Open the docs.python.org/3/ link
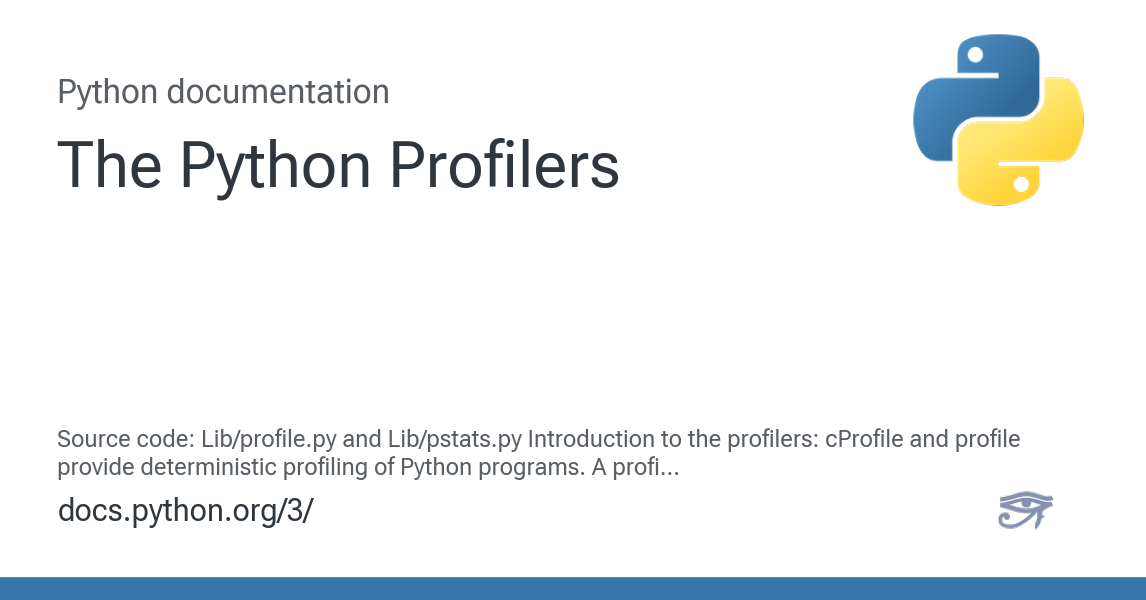Screen dimensions: 1146x600 point(186,510)
